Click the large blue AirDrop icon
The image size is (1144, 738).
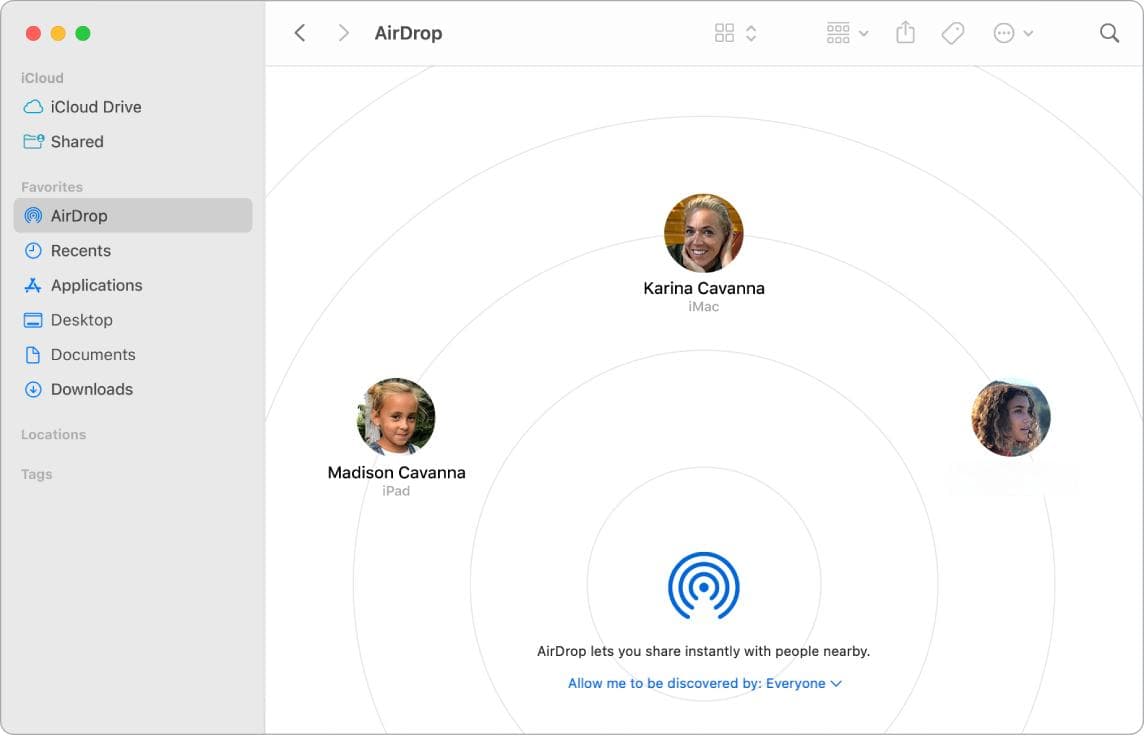(x=703, y=586)
